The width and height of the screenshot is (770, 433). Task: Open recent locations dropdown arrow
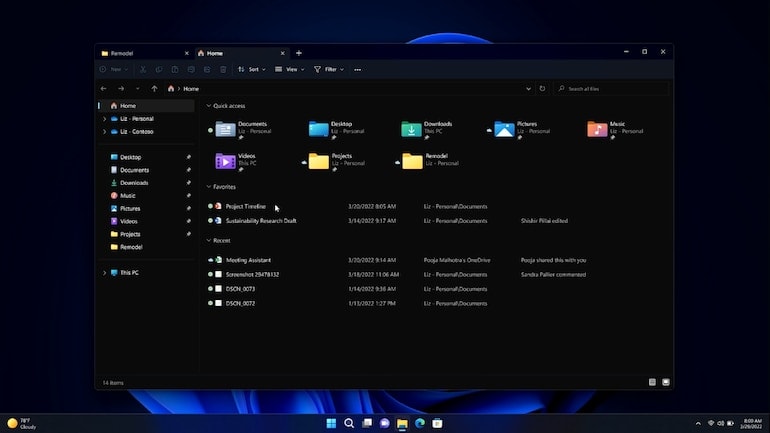pyautogui.click(x=138, y=89)
